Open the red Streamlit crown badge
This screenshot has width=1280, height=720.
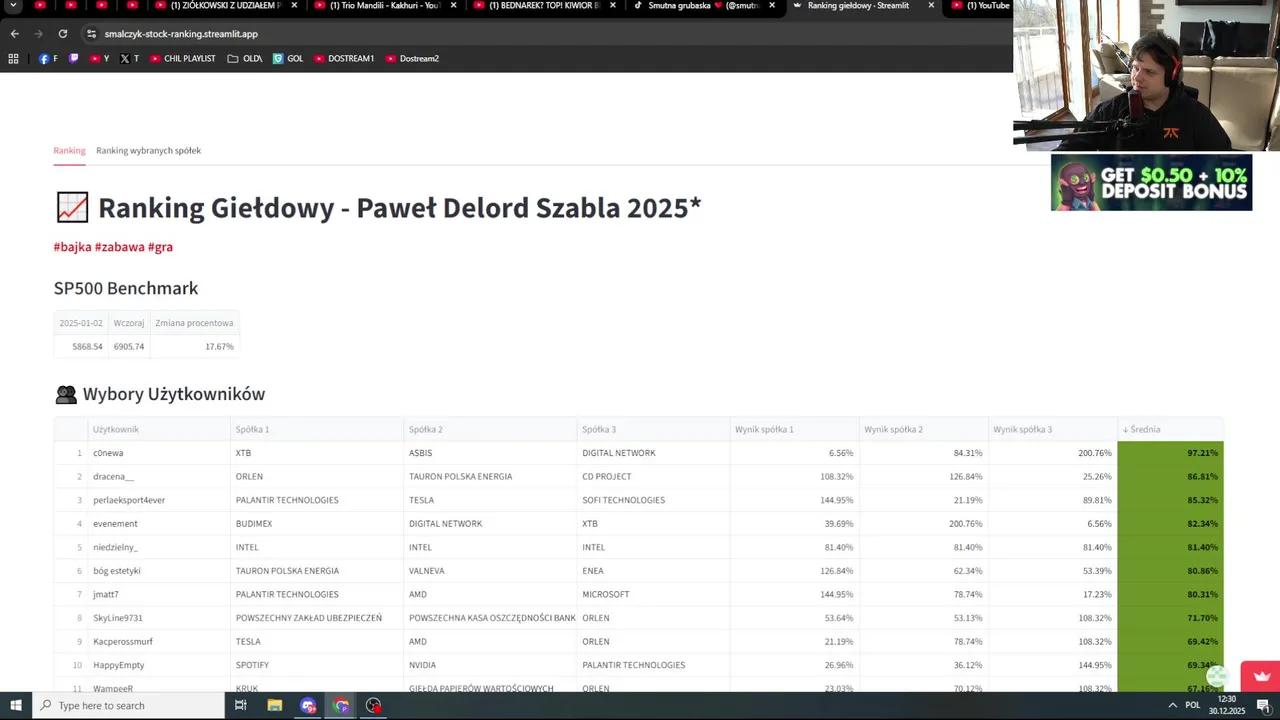pyautogui.click(x=1260, y=676)
